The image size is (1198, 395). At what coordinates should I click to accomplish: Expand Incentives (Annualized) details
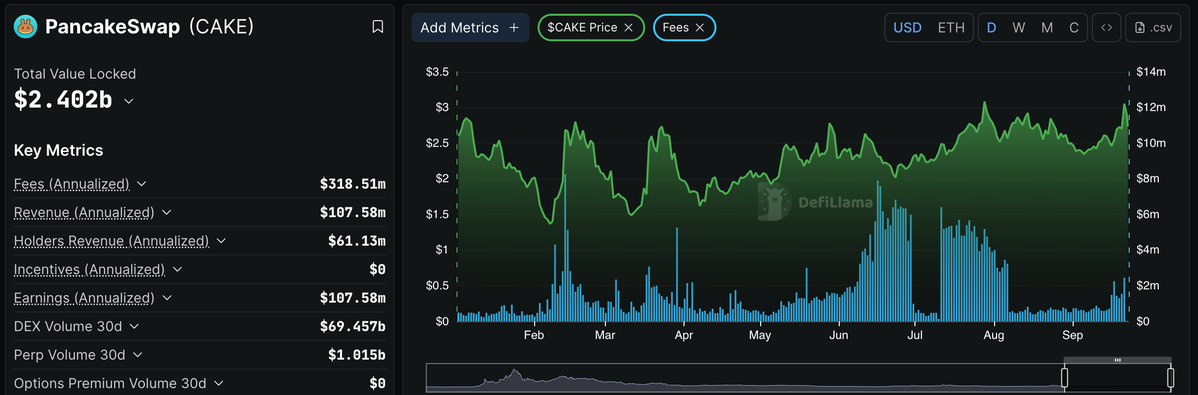pos(177,269)
